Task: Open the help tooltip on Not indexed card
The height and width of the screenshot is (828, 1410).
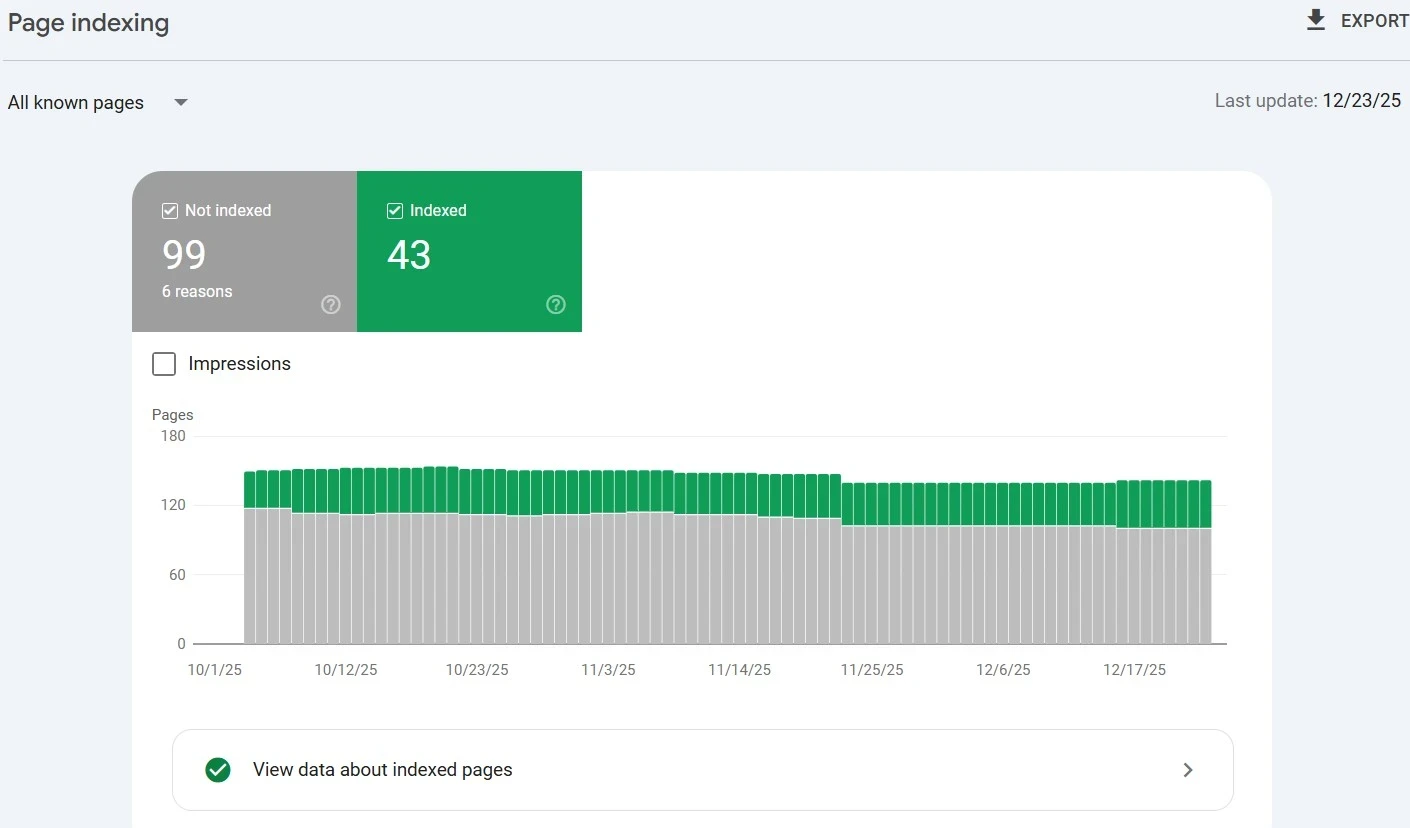Action: [x=330, y=305]
